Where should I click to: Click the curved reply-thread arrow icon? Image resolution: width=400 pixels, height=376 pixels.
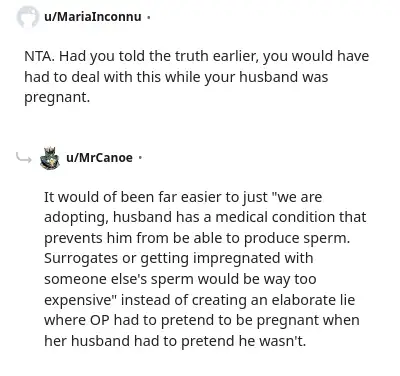[24, 157]
